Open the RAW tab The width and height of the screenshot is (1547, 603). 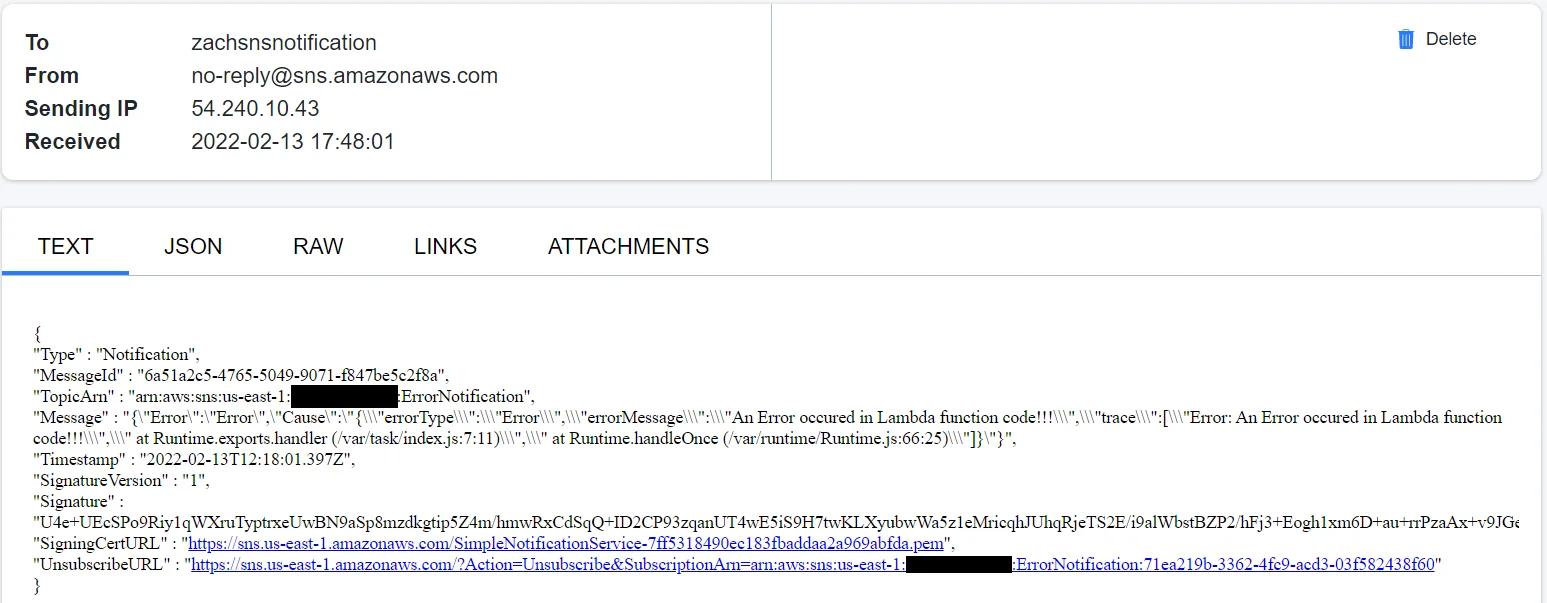pos(317,246)
